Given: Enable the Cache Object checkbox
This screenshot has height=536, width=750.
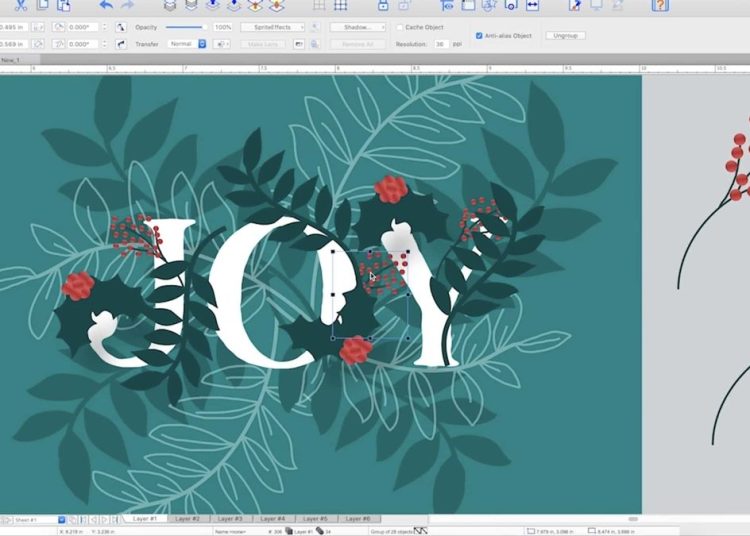Looking at the screenshot, I should pyautogui.click(x=400, y=27).
